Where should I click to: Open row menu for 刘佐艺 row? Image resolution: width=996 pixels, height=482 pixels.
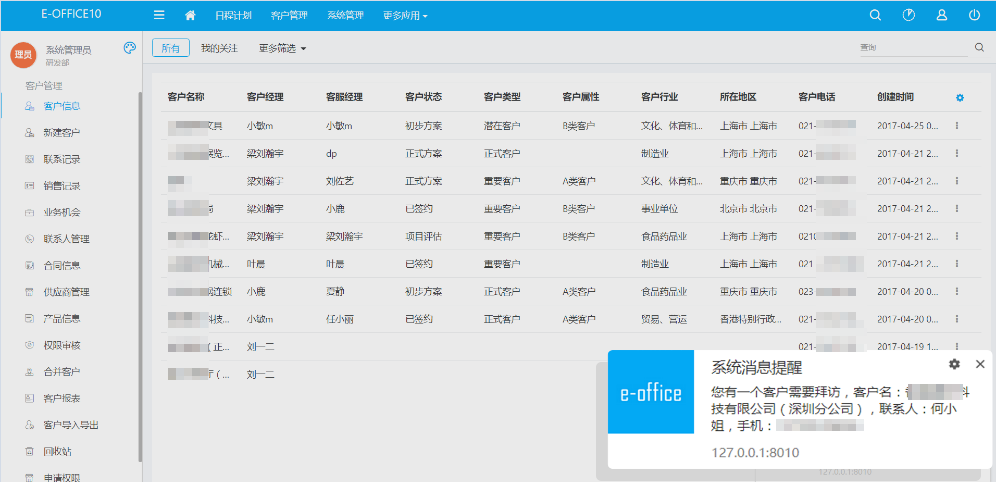coord(957,181)
